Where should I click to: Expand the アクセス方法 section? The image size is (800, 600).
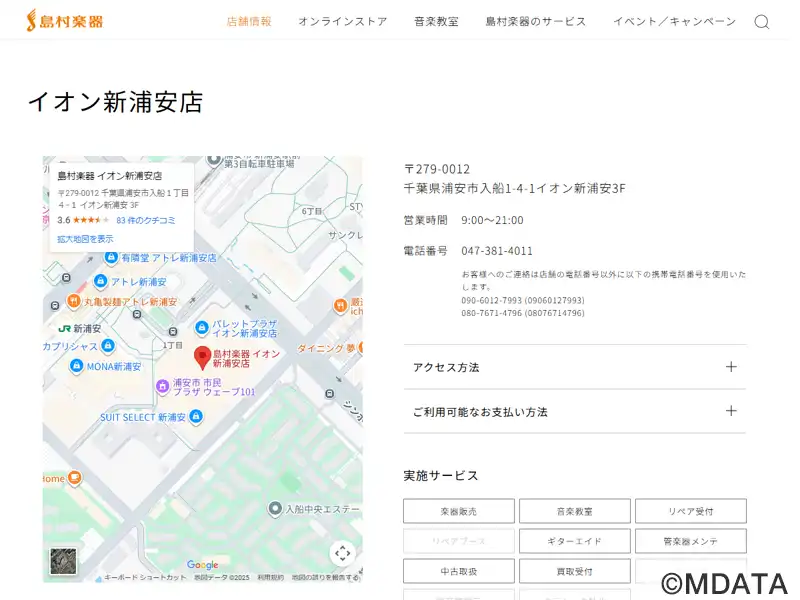coord(574,367)
